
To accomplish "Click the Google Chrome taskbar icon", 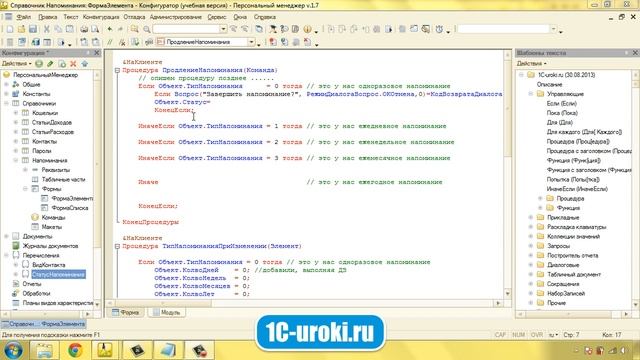I will pos(75,350).
